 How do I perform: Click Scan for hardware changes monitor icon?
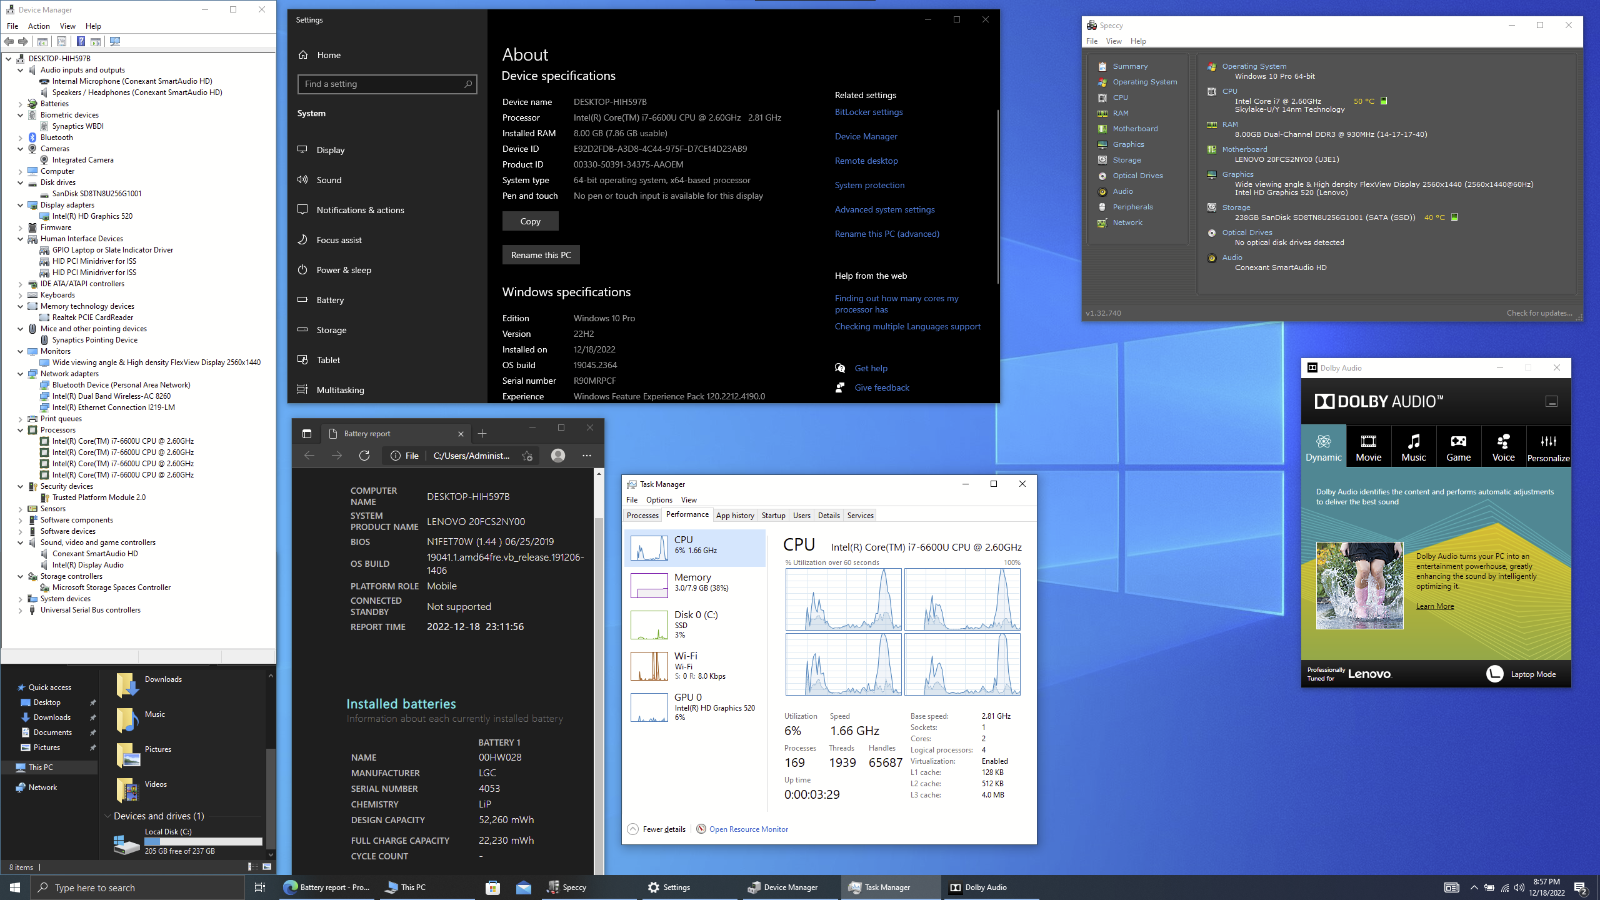(115, 41)
